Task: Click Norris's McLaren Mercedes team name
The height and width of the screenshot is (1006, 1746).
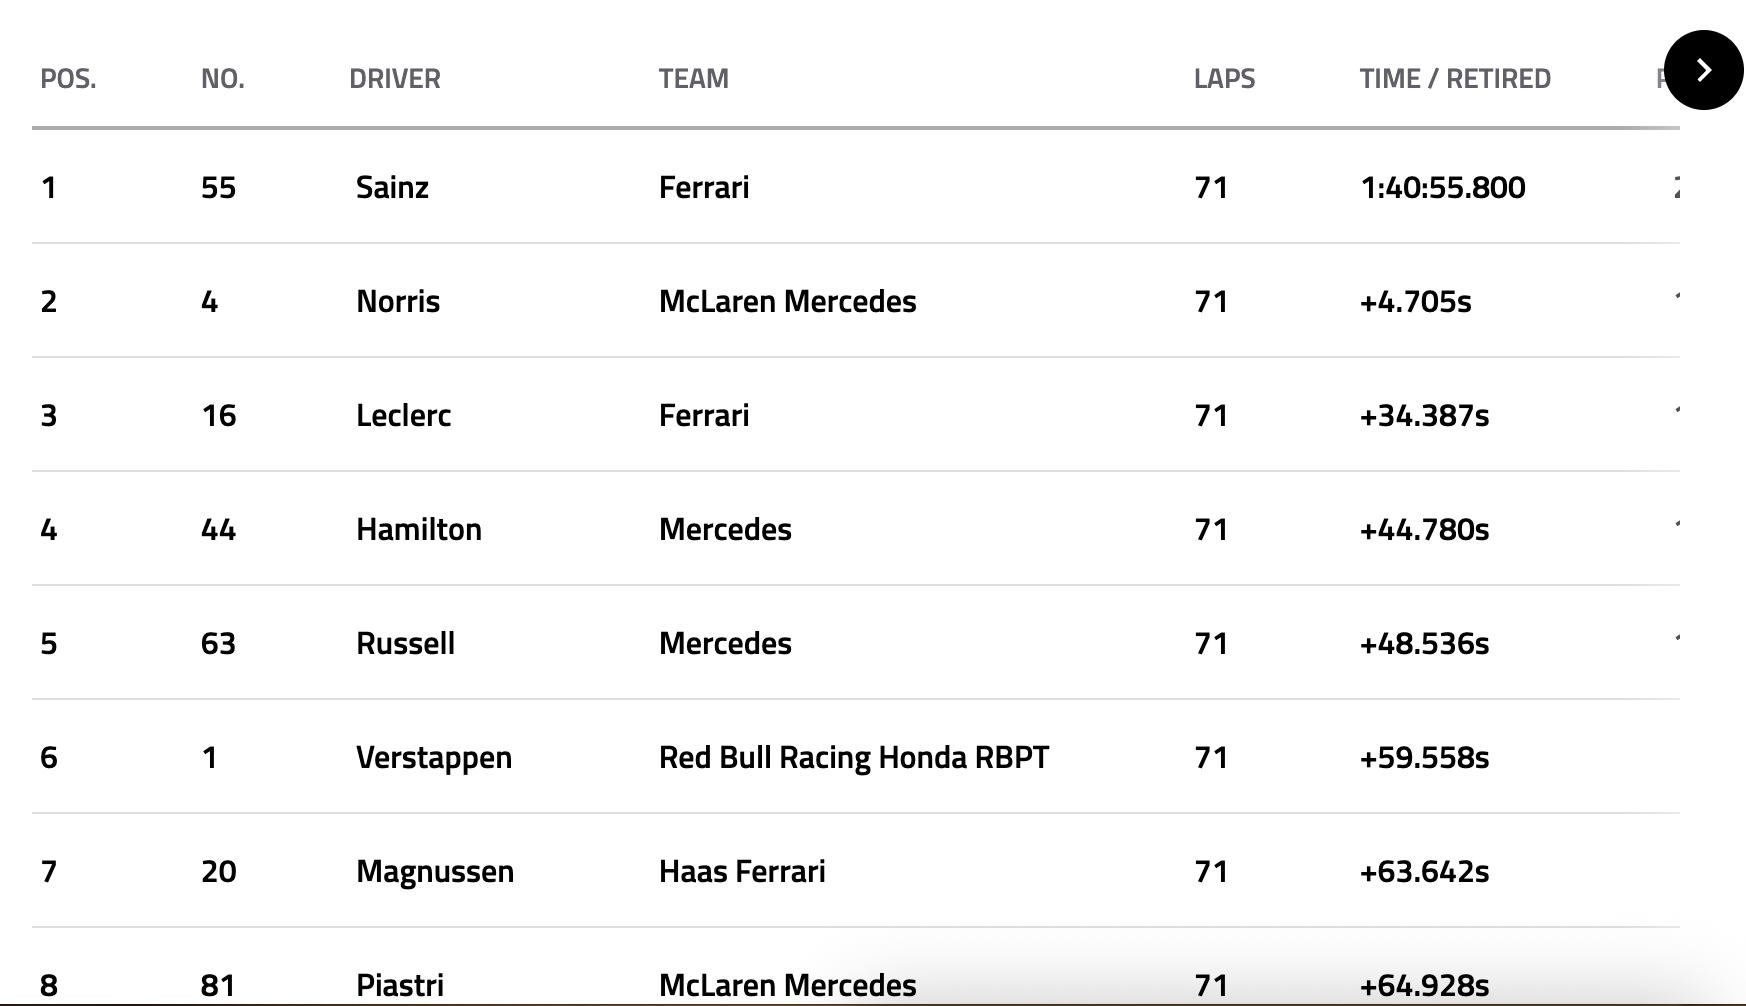Action: point(787,302)
